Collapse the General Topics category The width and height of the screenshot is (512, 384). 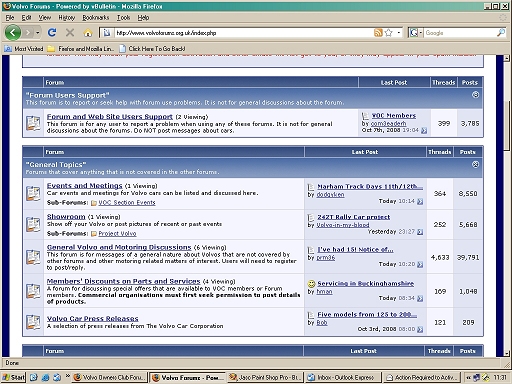475,164
